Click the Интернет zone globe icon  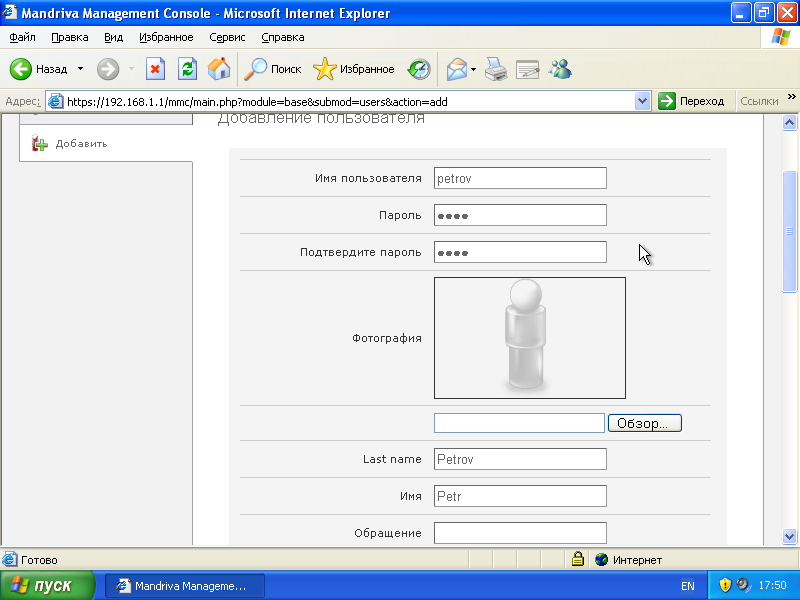pyautogui.click(x=602, y=560)
